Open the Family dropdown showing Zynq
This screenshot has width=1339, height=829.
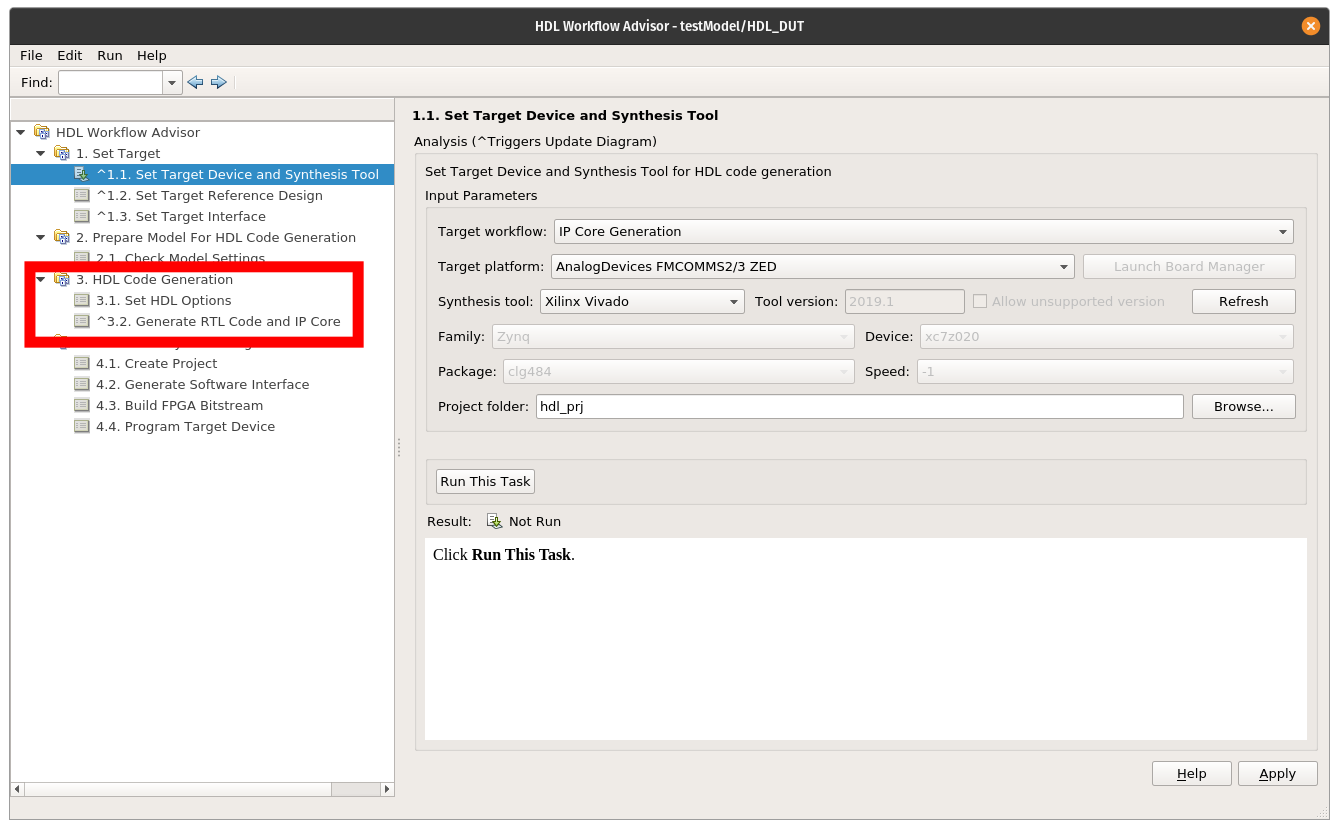click(x=672, y=336)
